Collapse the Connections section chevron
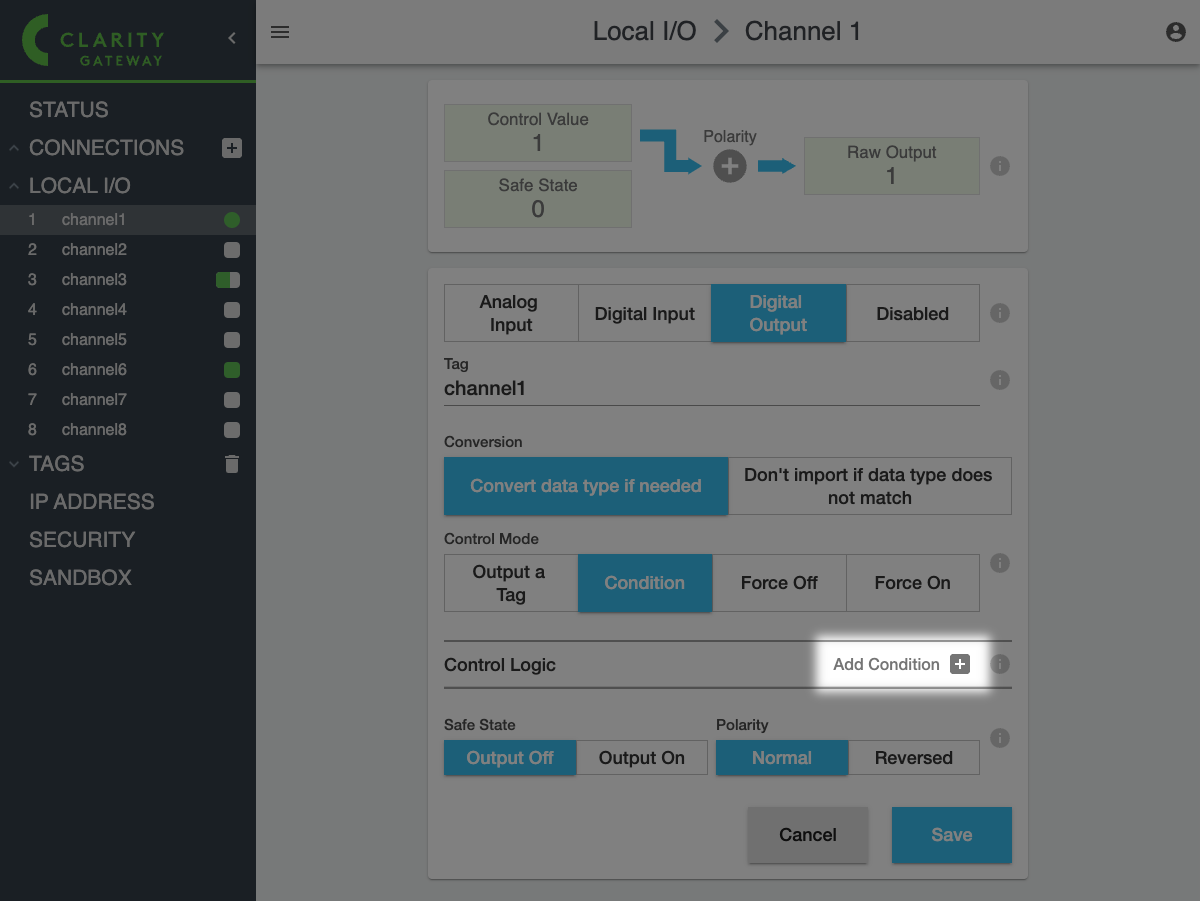 (x=14, y=148)
